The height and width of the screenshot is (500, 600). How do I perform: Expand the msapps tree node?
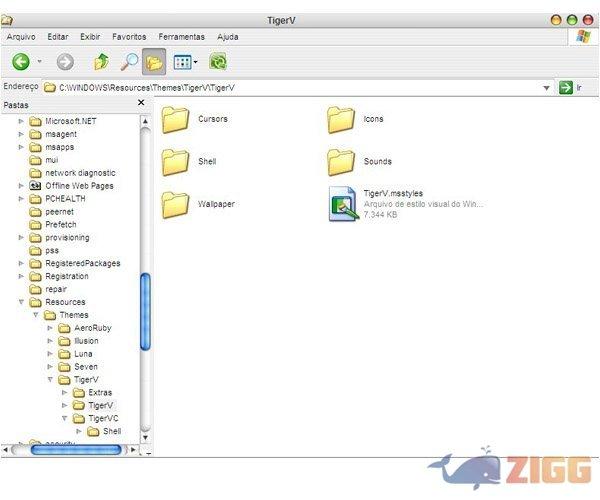coord(21,147)
